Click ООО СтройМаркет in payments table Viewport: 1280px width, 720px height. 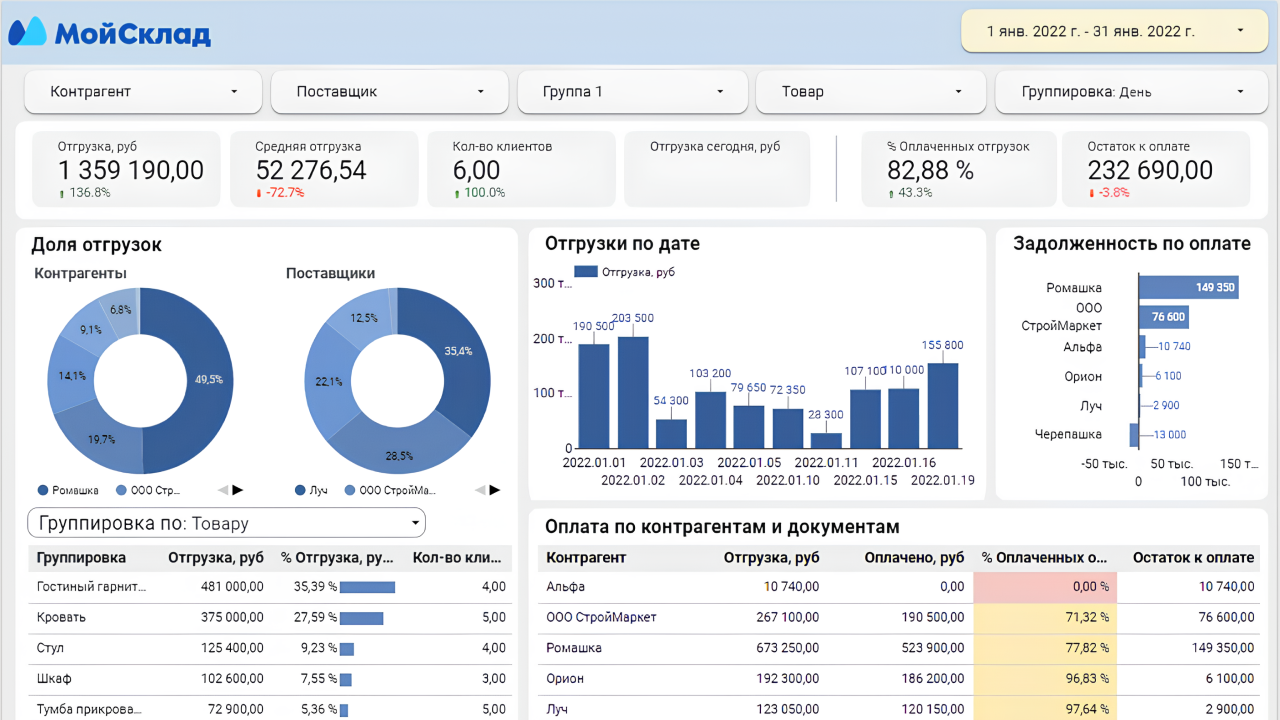coord(601,618)
